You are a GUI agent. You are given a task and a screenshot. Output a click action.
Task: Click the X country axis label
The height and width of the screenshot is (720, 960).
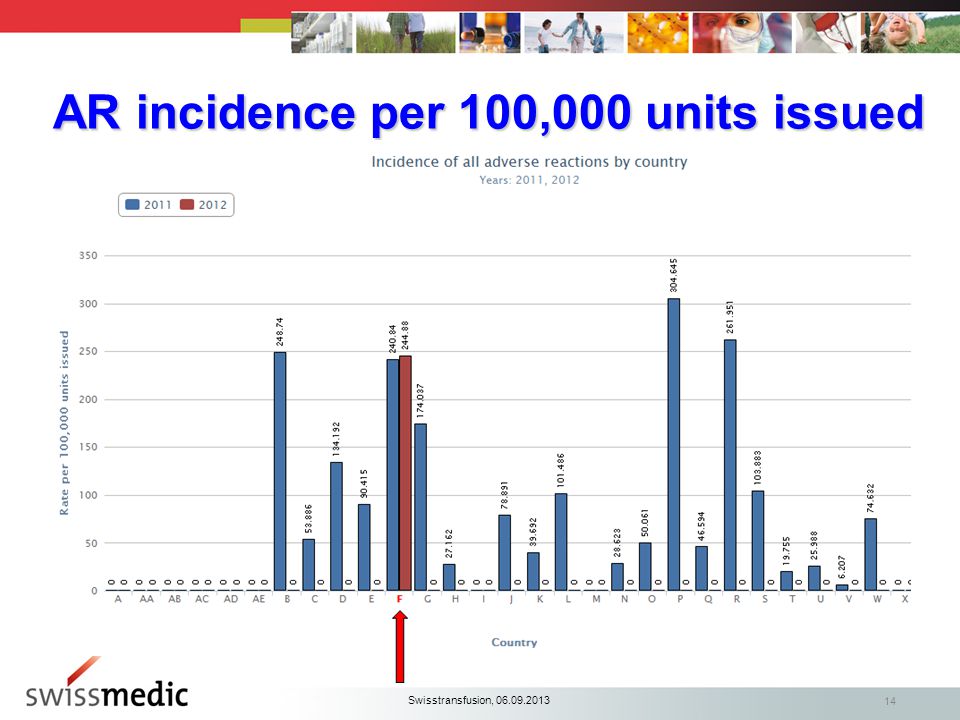(x=905, y=599)
